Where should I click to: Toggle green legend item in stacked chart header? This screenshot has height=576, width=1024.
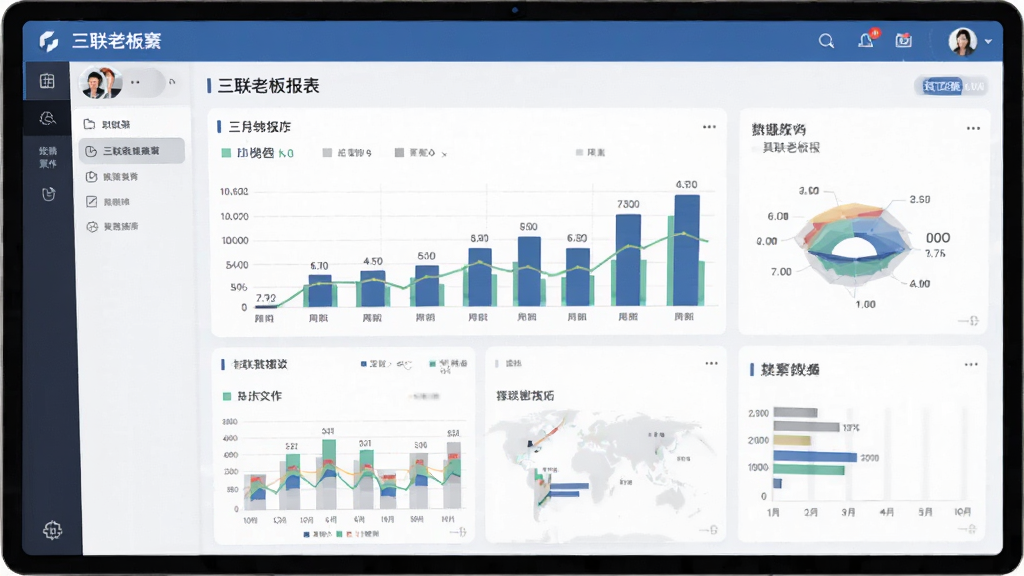pyautogui.click(x=449, y=364)
